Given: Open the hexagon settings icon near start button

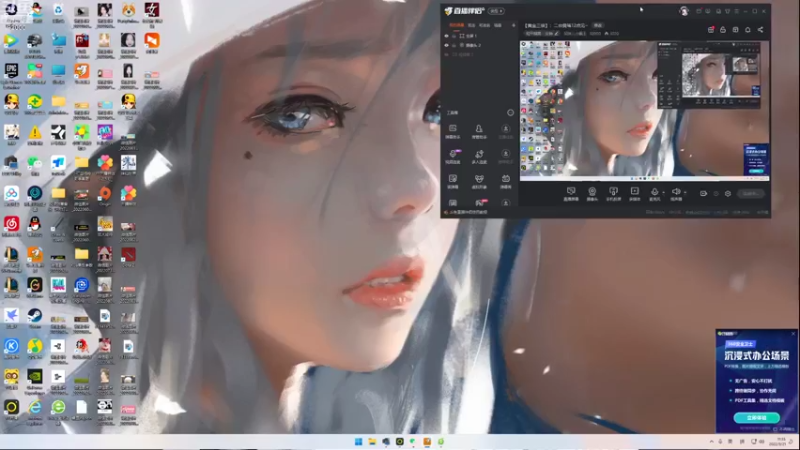Looking at the screenshot, I should [728, 194].
